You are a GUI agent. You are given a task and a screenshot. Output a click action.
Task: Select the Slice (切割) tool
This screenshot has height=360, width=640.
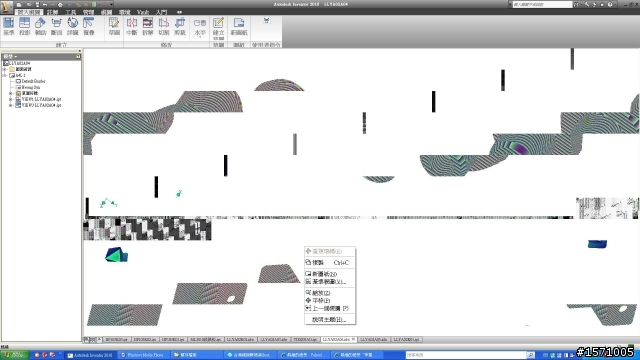(x=164, y=27)
